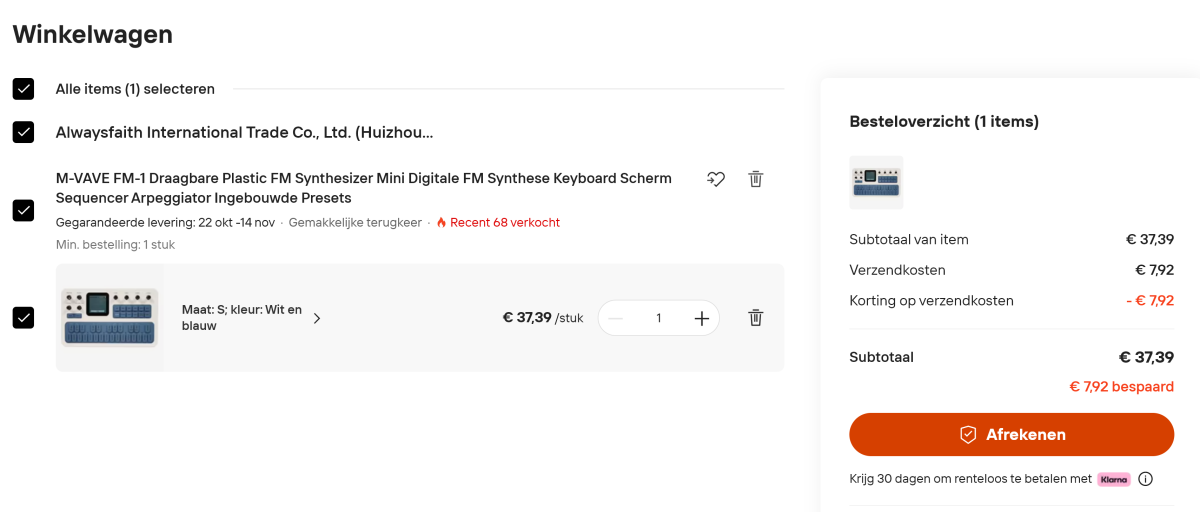Uncheck the M-VAVE FM-1 product checkbox
The width and height of the screenshot is (1200, 512).
coord(23,210)
